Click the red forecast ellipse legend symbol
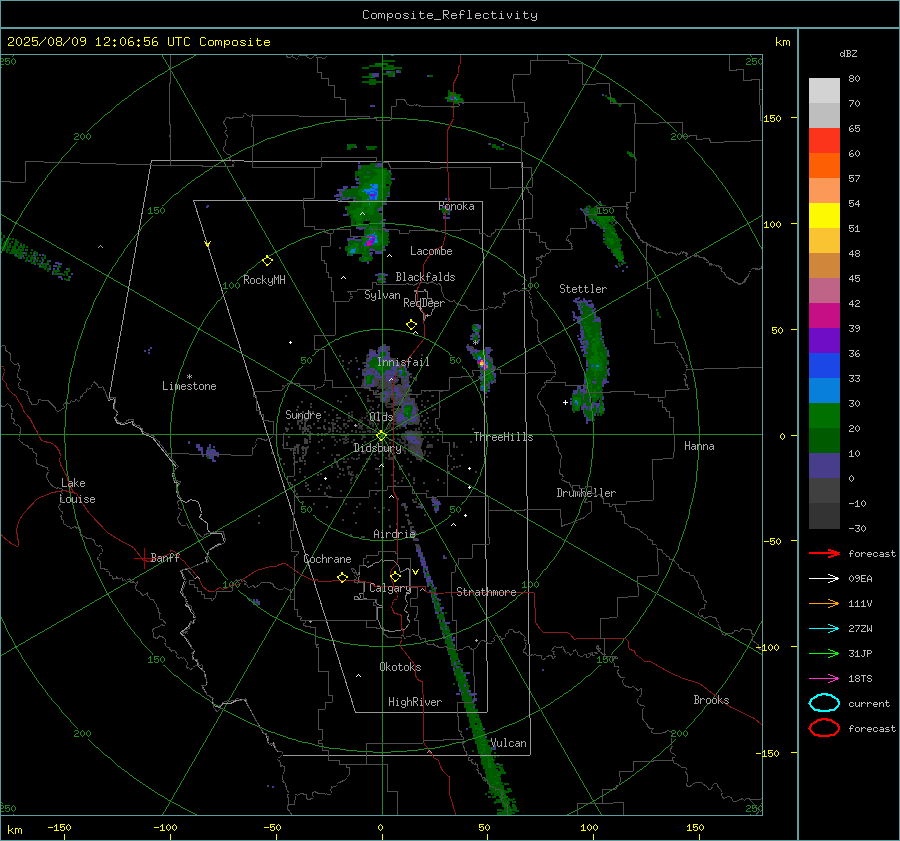This screenshot has height=841, width=900. (824, 728)
